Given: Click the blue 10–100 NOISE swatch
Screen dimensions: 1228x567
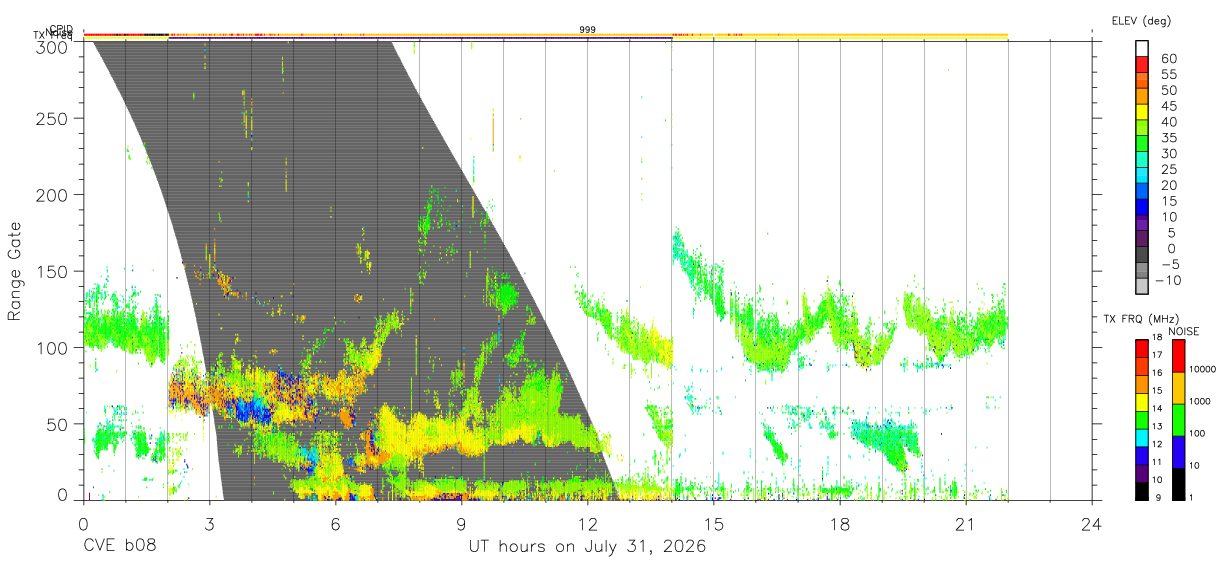Looking at the screenshot, I should (1178, 452).
